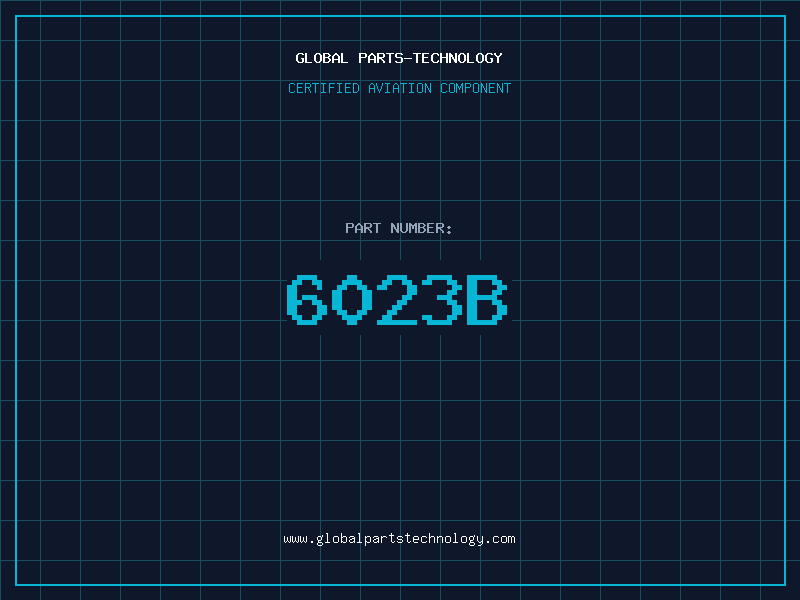
Task: Select the CERTIFIED AVIATION COMPONENT subtitle
Action: pos(399,88)
